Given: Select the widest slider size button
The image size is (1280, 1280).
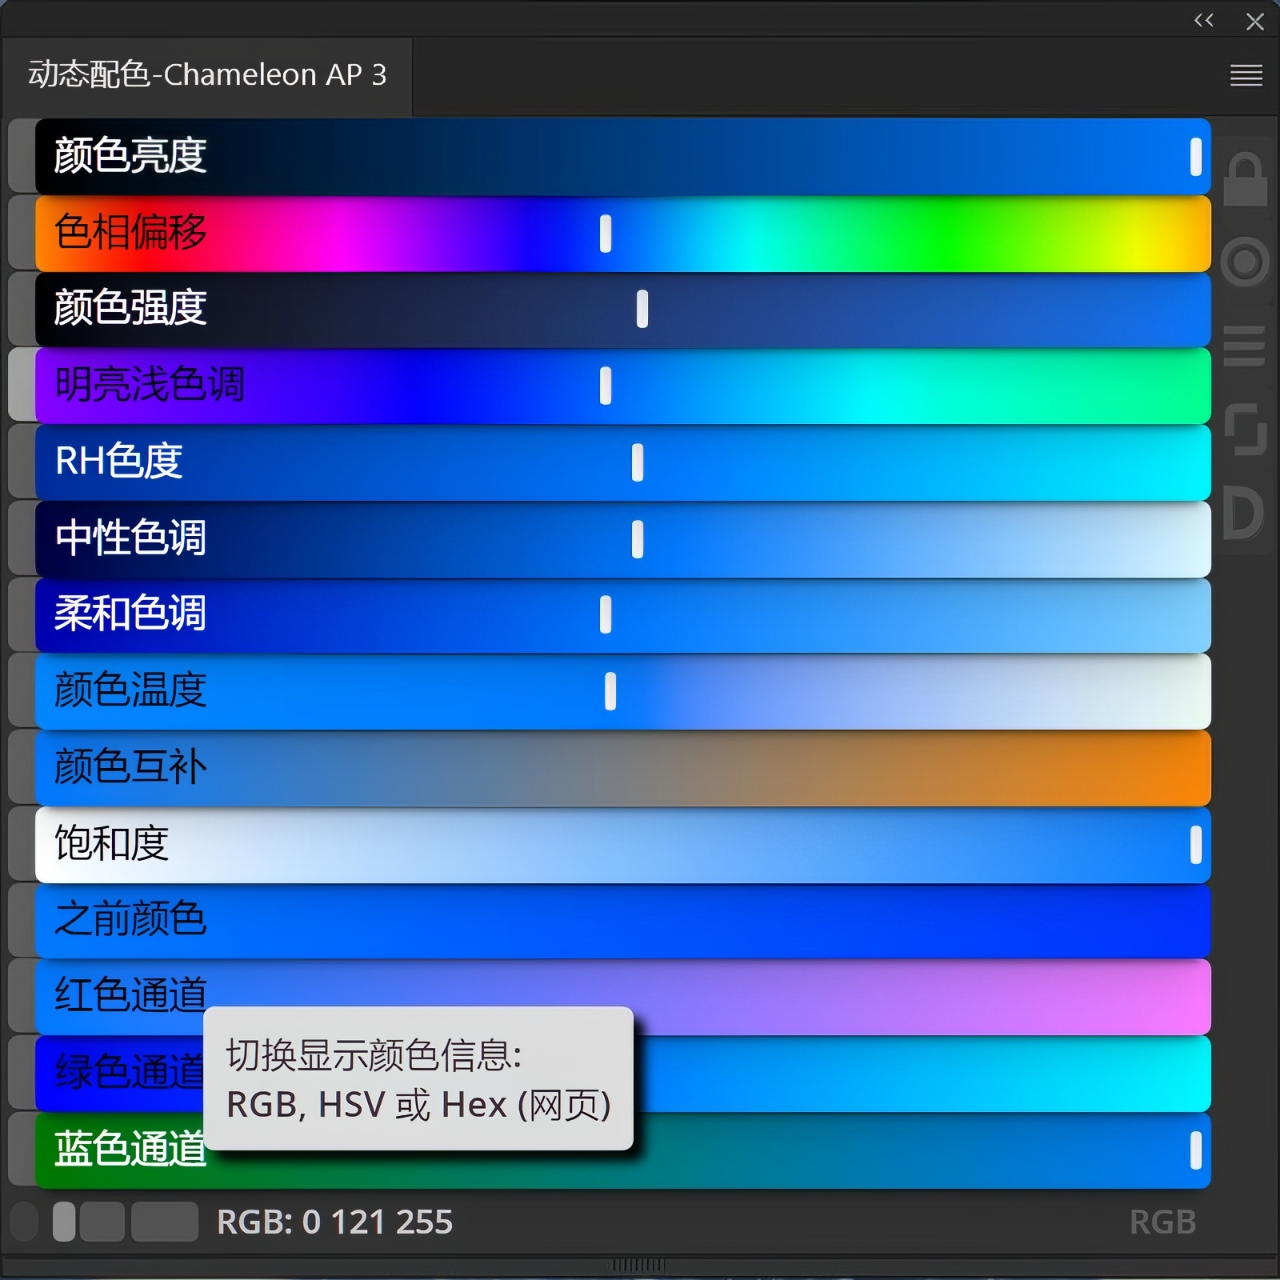Looking at the screenshot, I should click(x=164, y=1222).
